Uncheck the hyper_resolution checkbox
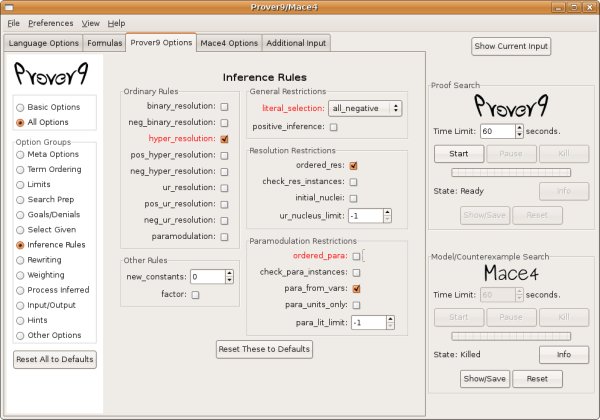The image size is (600, 420). pos(224,139)
